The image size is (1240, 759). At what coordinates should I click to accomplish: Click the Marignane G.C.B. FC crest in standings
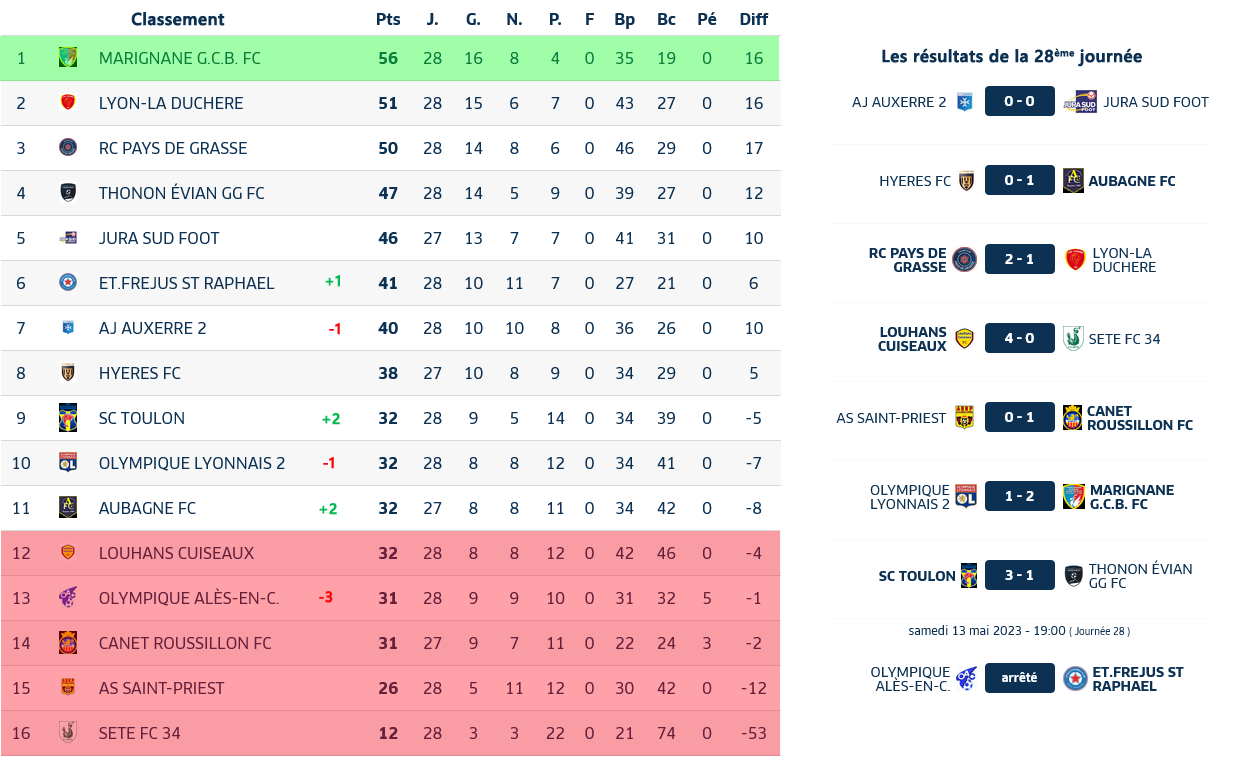pyautogui.click(x=68, y=58)
